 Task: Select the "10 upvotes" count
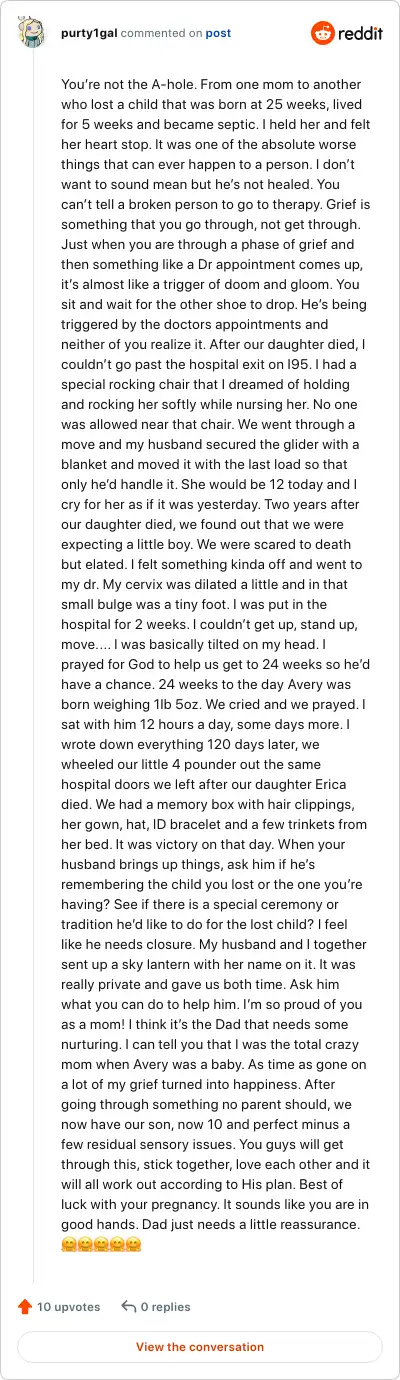pos(69,1306)
